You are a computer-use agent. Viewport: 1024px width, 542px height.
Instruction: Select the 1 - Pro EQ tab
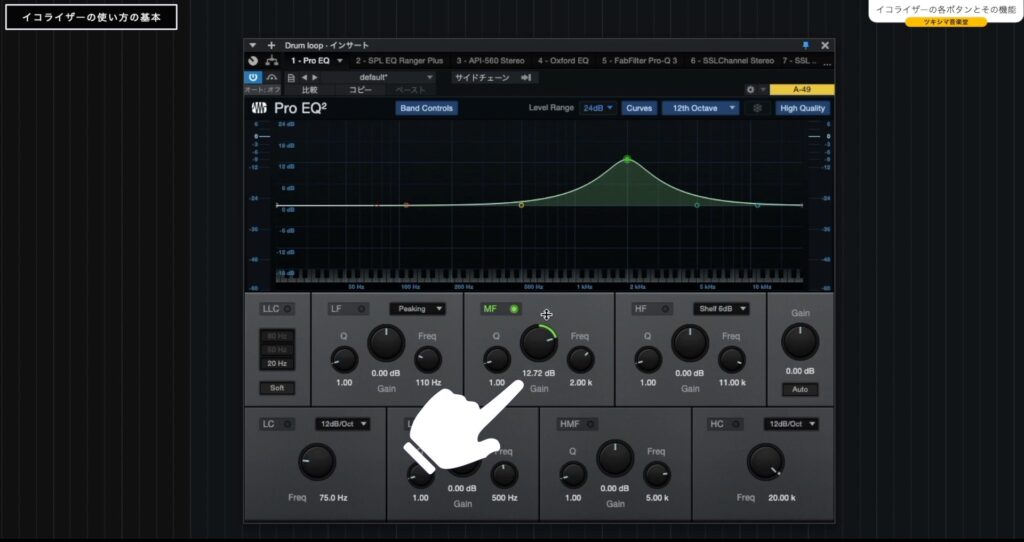point(310,61)
